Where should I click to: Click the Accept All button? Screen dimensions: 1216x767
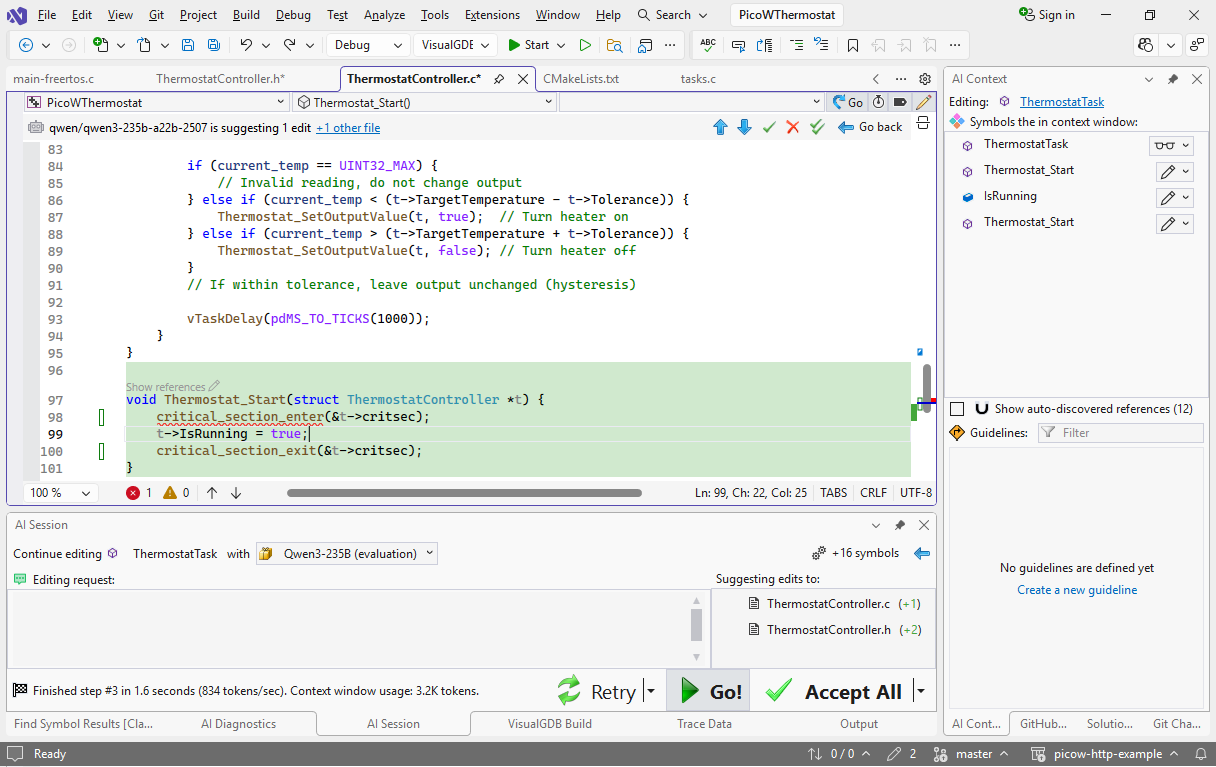[x=836, y=692]
